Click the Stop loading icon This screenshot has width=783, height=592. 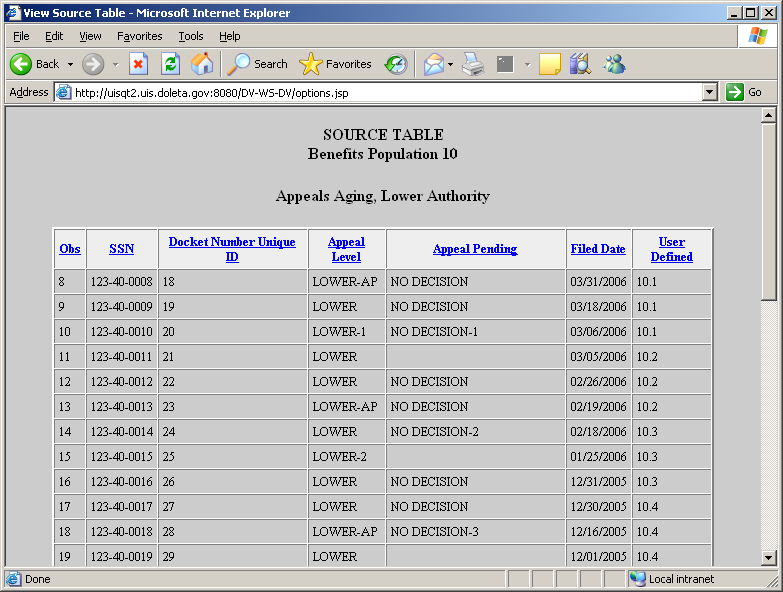click(x=139, y=64)
